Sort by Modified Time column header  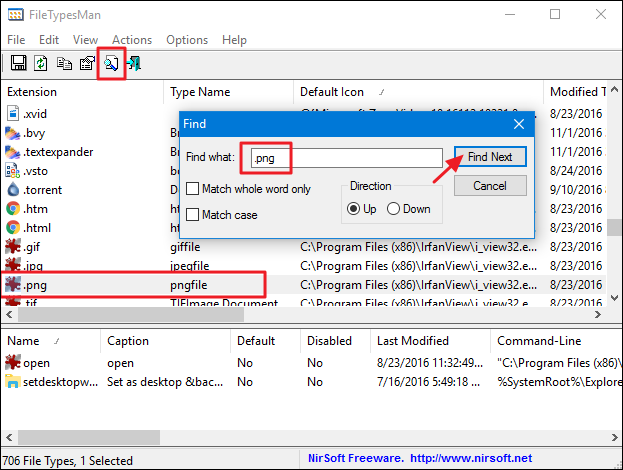(575, 92)
